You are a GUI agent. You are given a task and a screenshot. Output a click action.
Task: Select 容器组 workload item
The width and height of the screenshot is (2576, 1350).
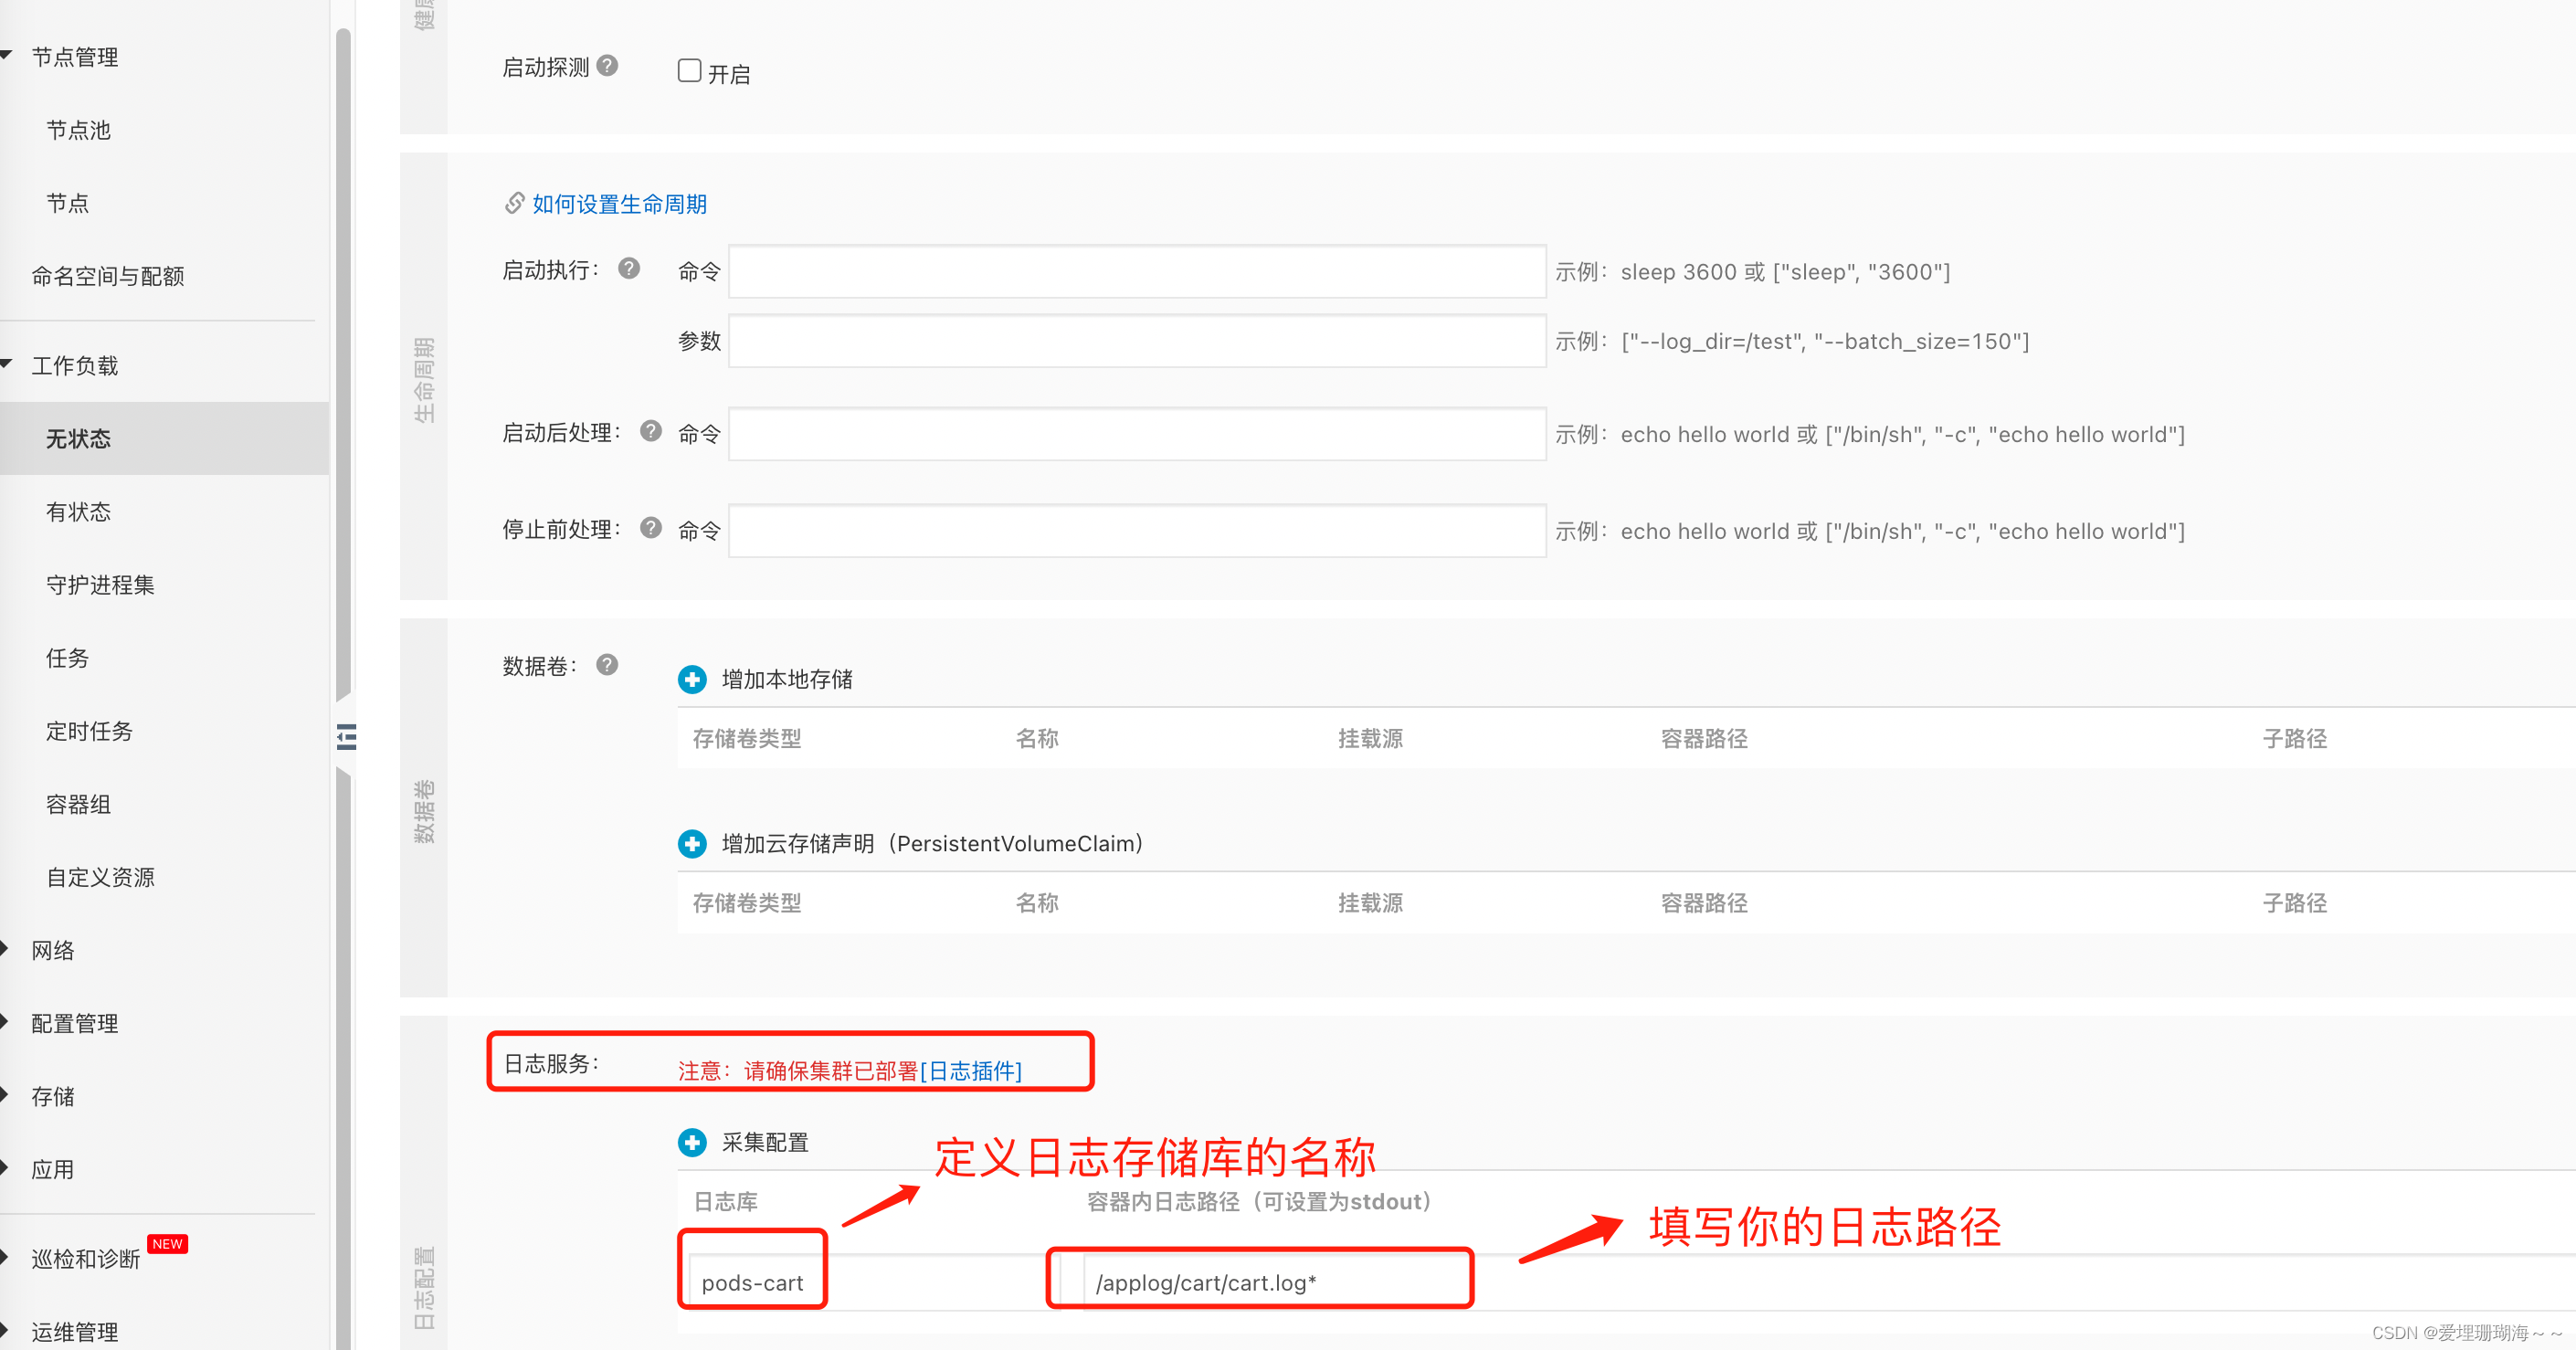tap(79, 803)
